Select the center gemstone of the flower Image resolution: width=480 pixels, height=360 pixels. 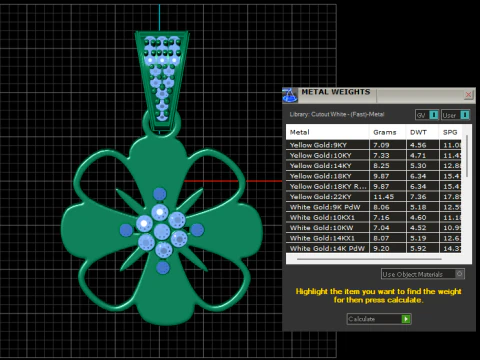[162, 231]
